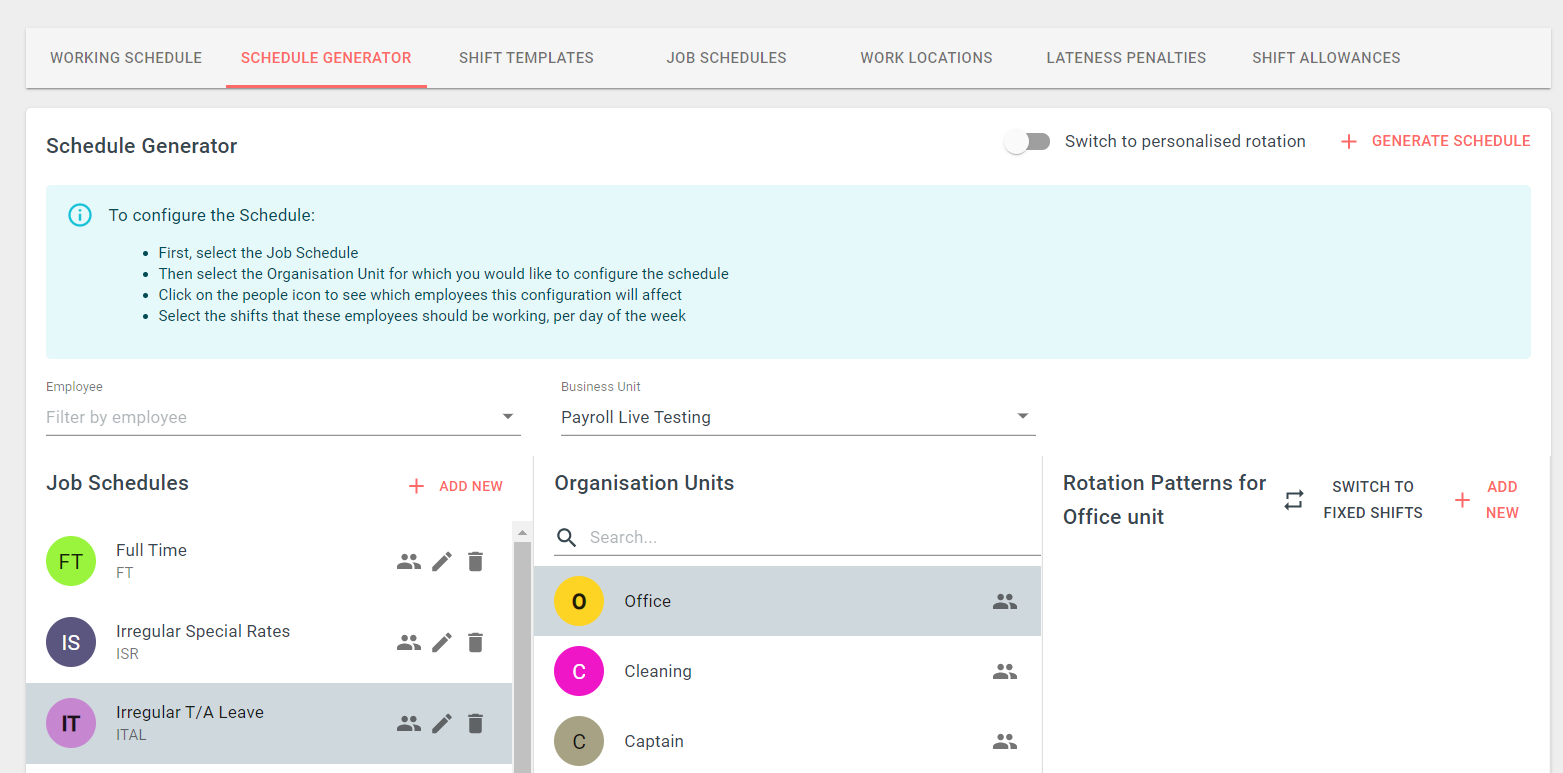This screenshot has width=1563, height=773.
Task: Select the Full Time list row
Action: click(x=269, y=562)
